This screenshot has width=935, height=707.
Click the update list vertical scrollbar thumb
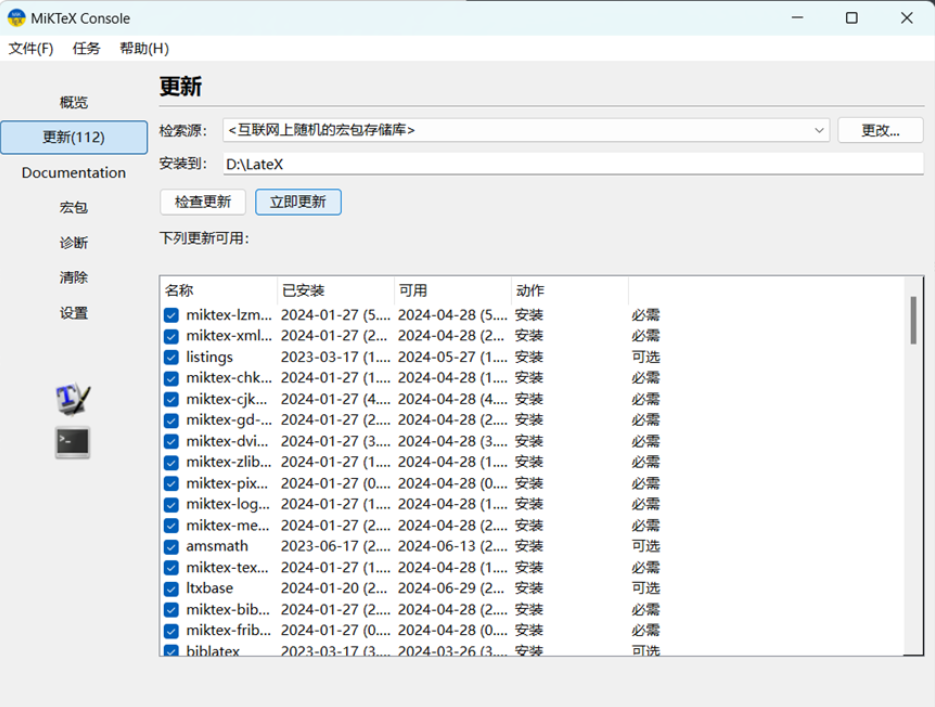tap(913, 320)
